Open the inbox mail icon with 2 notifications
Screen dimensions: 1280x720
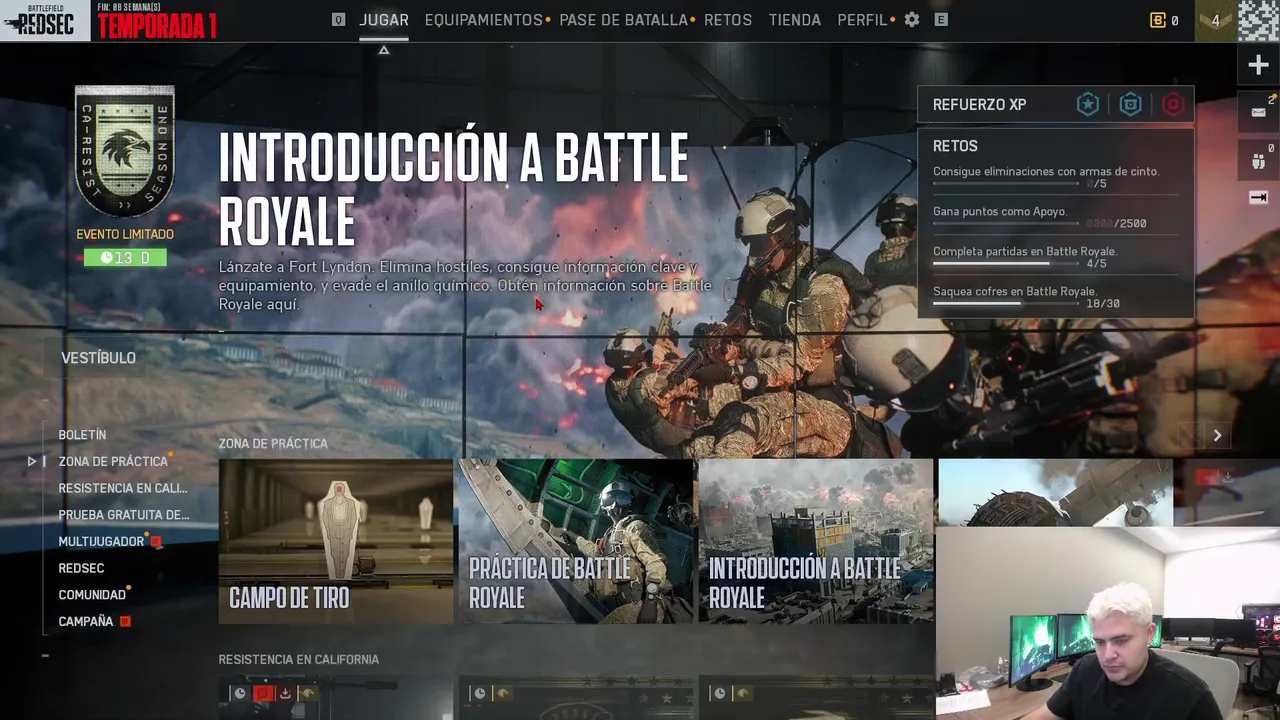[x=1258, y=112]
